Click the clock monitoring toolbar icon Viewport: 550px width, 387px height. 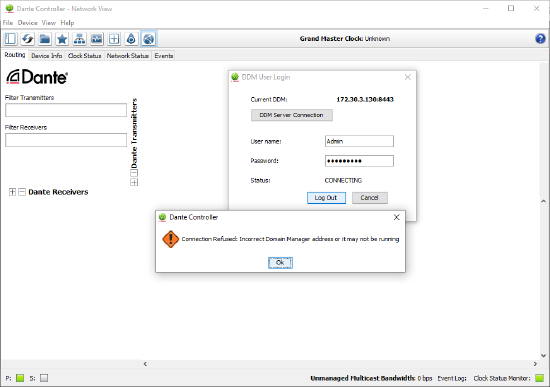(96, 39)
